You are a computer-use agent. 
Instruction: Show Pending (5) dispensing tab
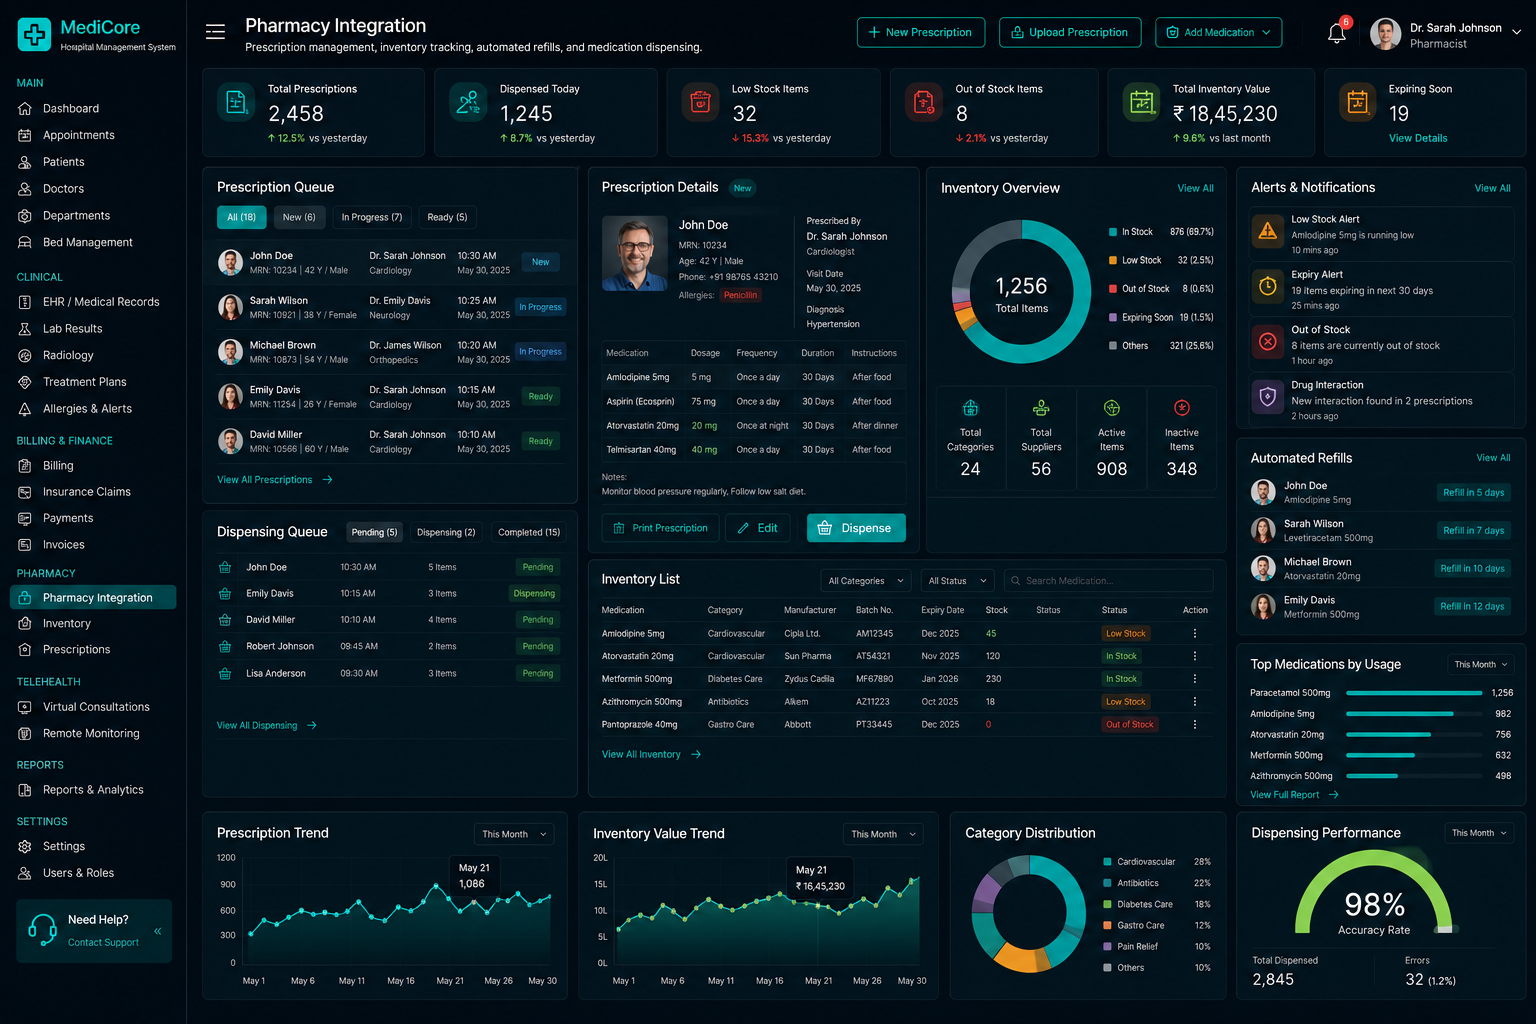[x=374, y=532]
